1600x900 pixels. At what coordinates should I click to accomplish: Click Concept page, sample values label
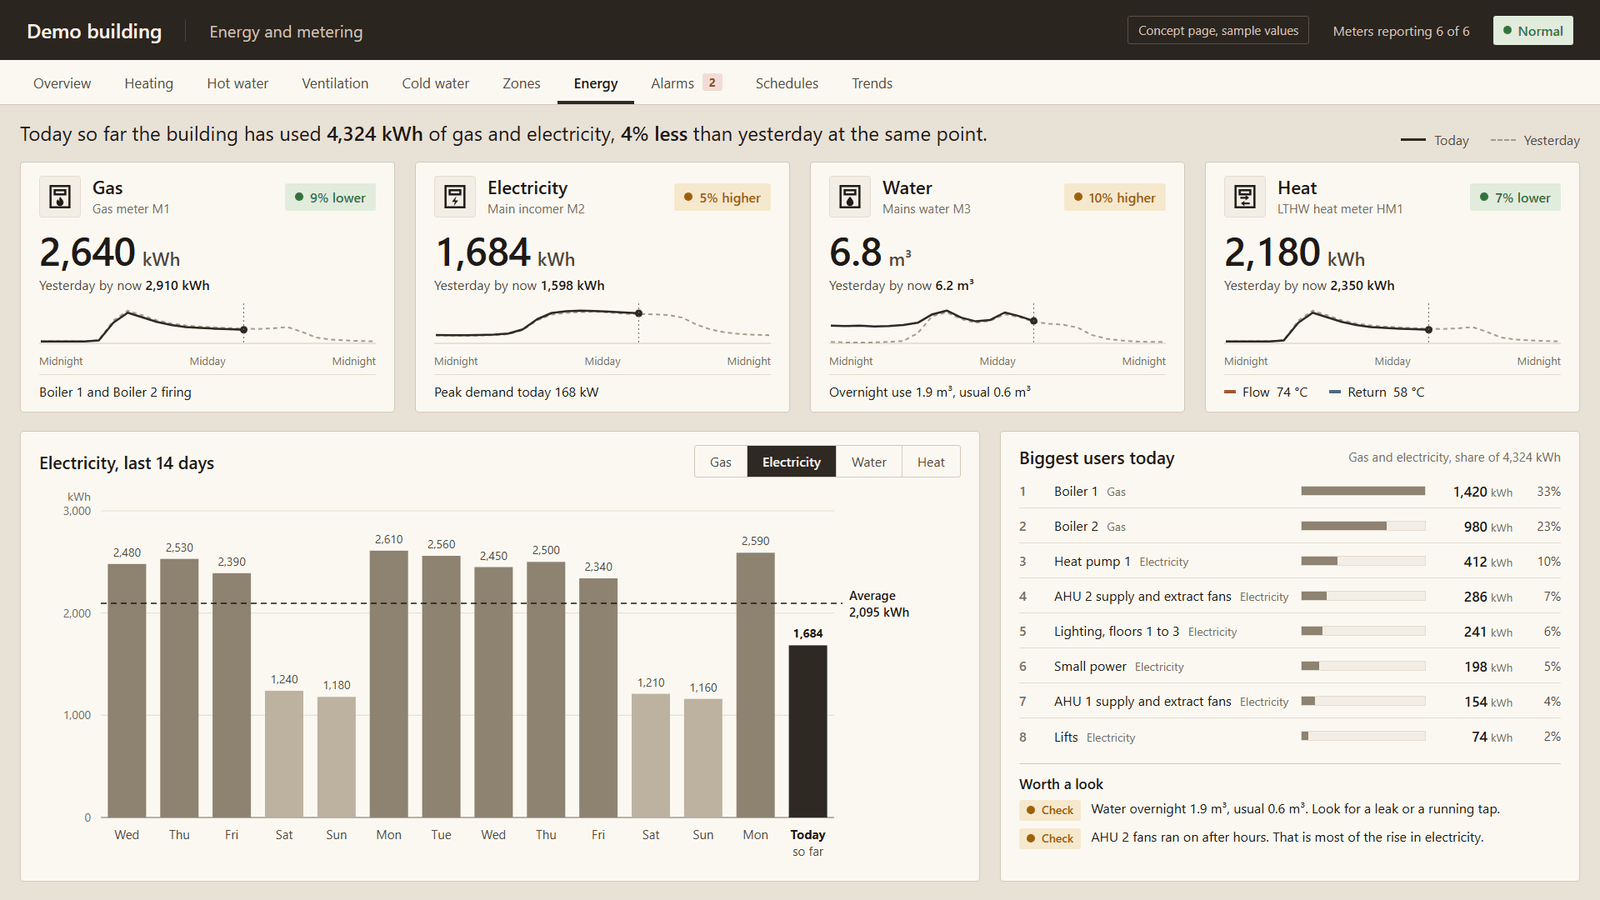(1218, 31)
